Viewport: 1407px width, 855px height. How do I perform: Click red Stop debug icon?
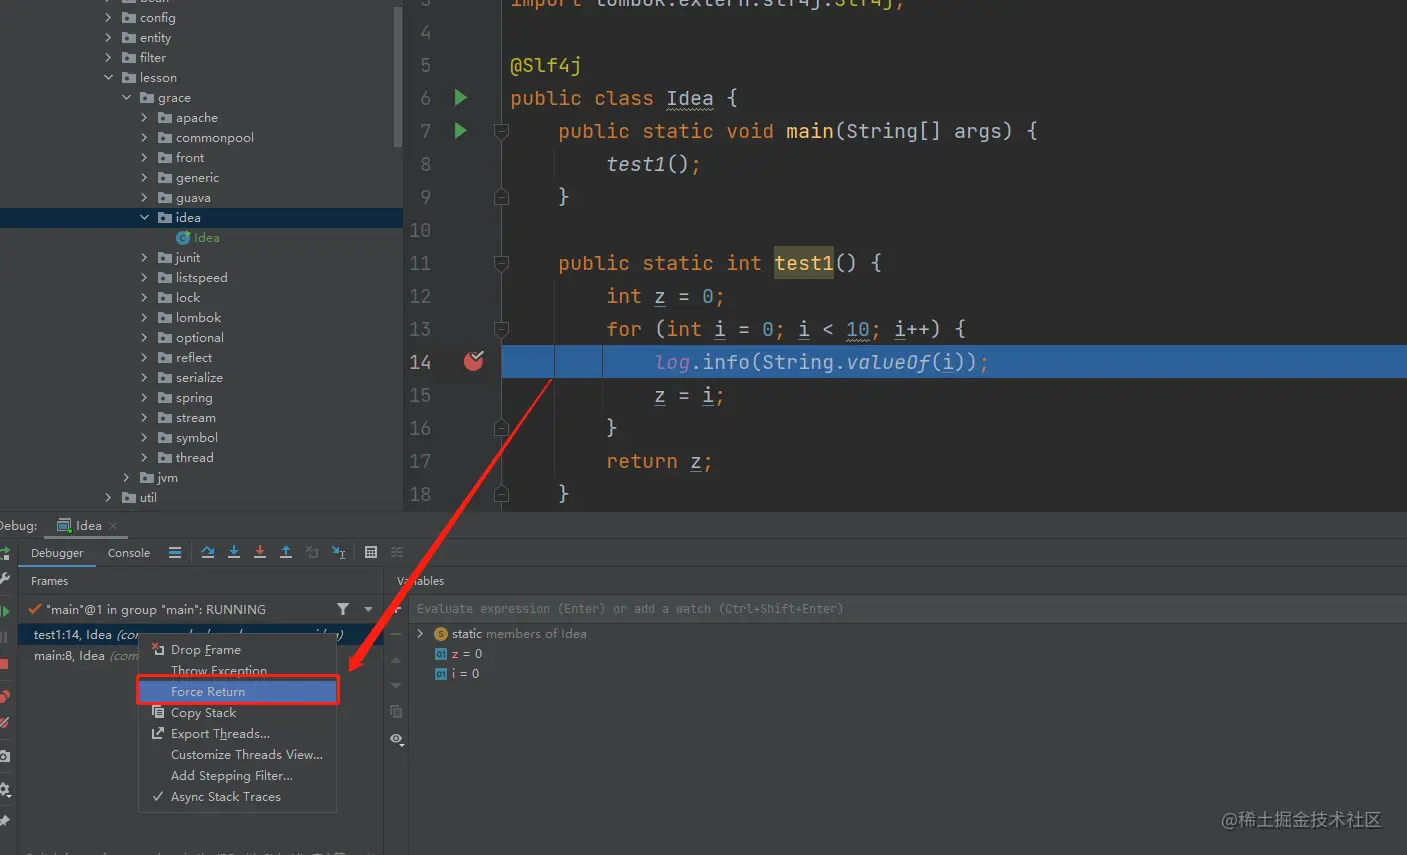coord(5,663)
